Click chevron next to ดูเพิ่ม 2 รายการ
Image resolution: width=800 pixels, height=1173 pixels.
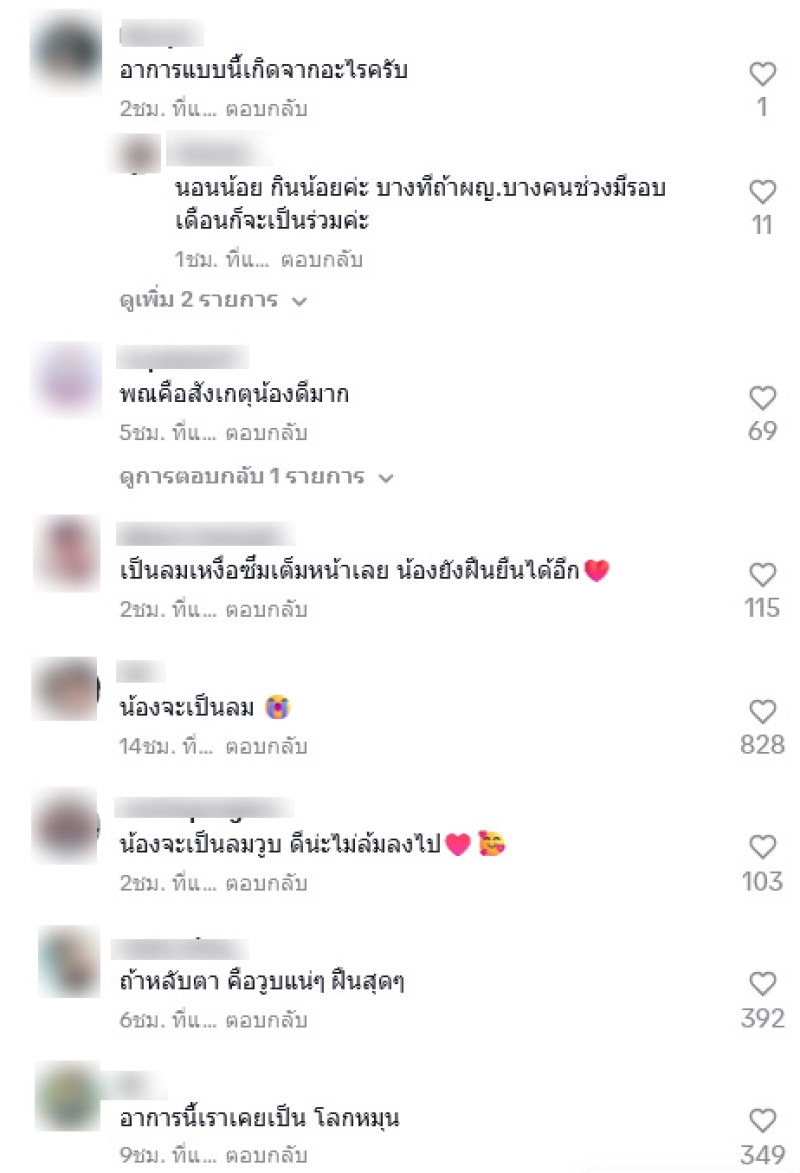[299, 301]
